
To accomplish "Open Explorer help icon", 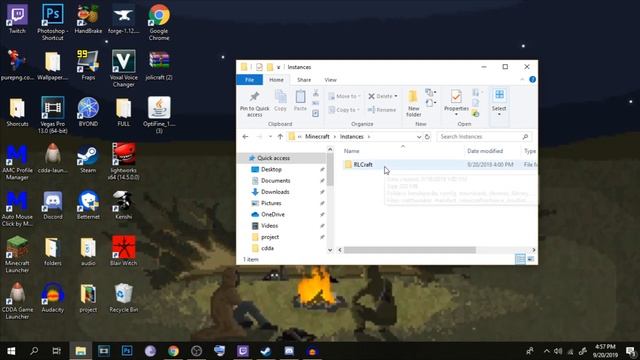I will [x=532, y=80].
